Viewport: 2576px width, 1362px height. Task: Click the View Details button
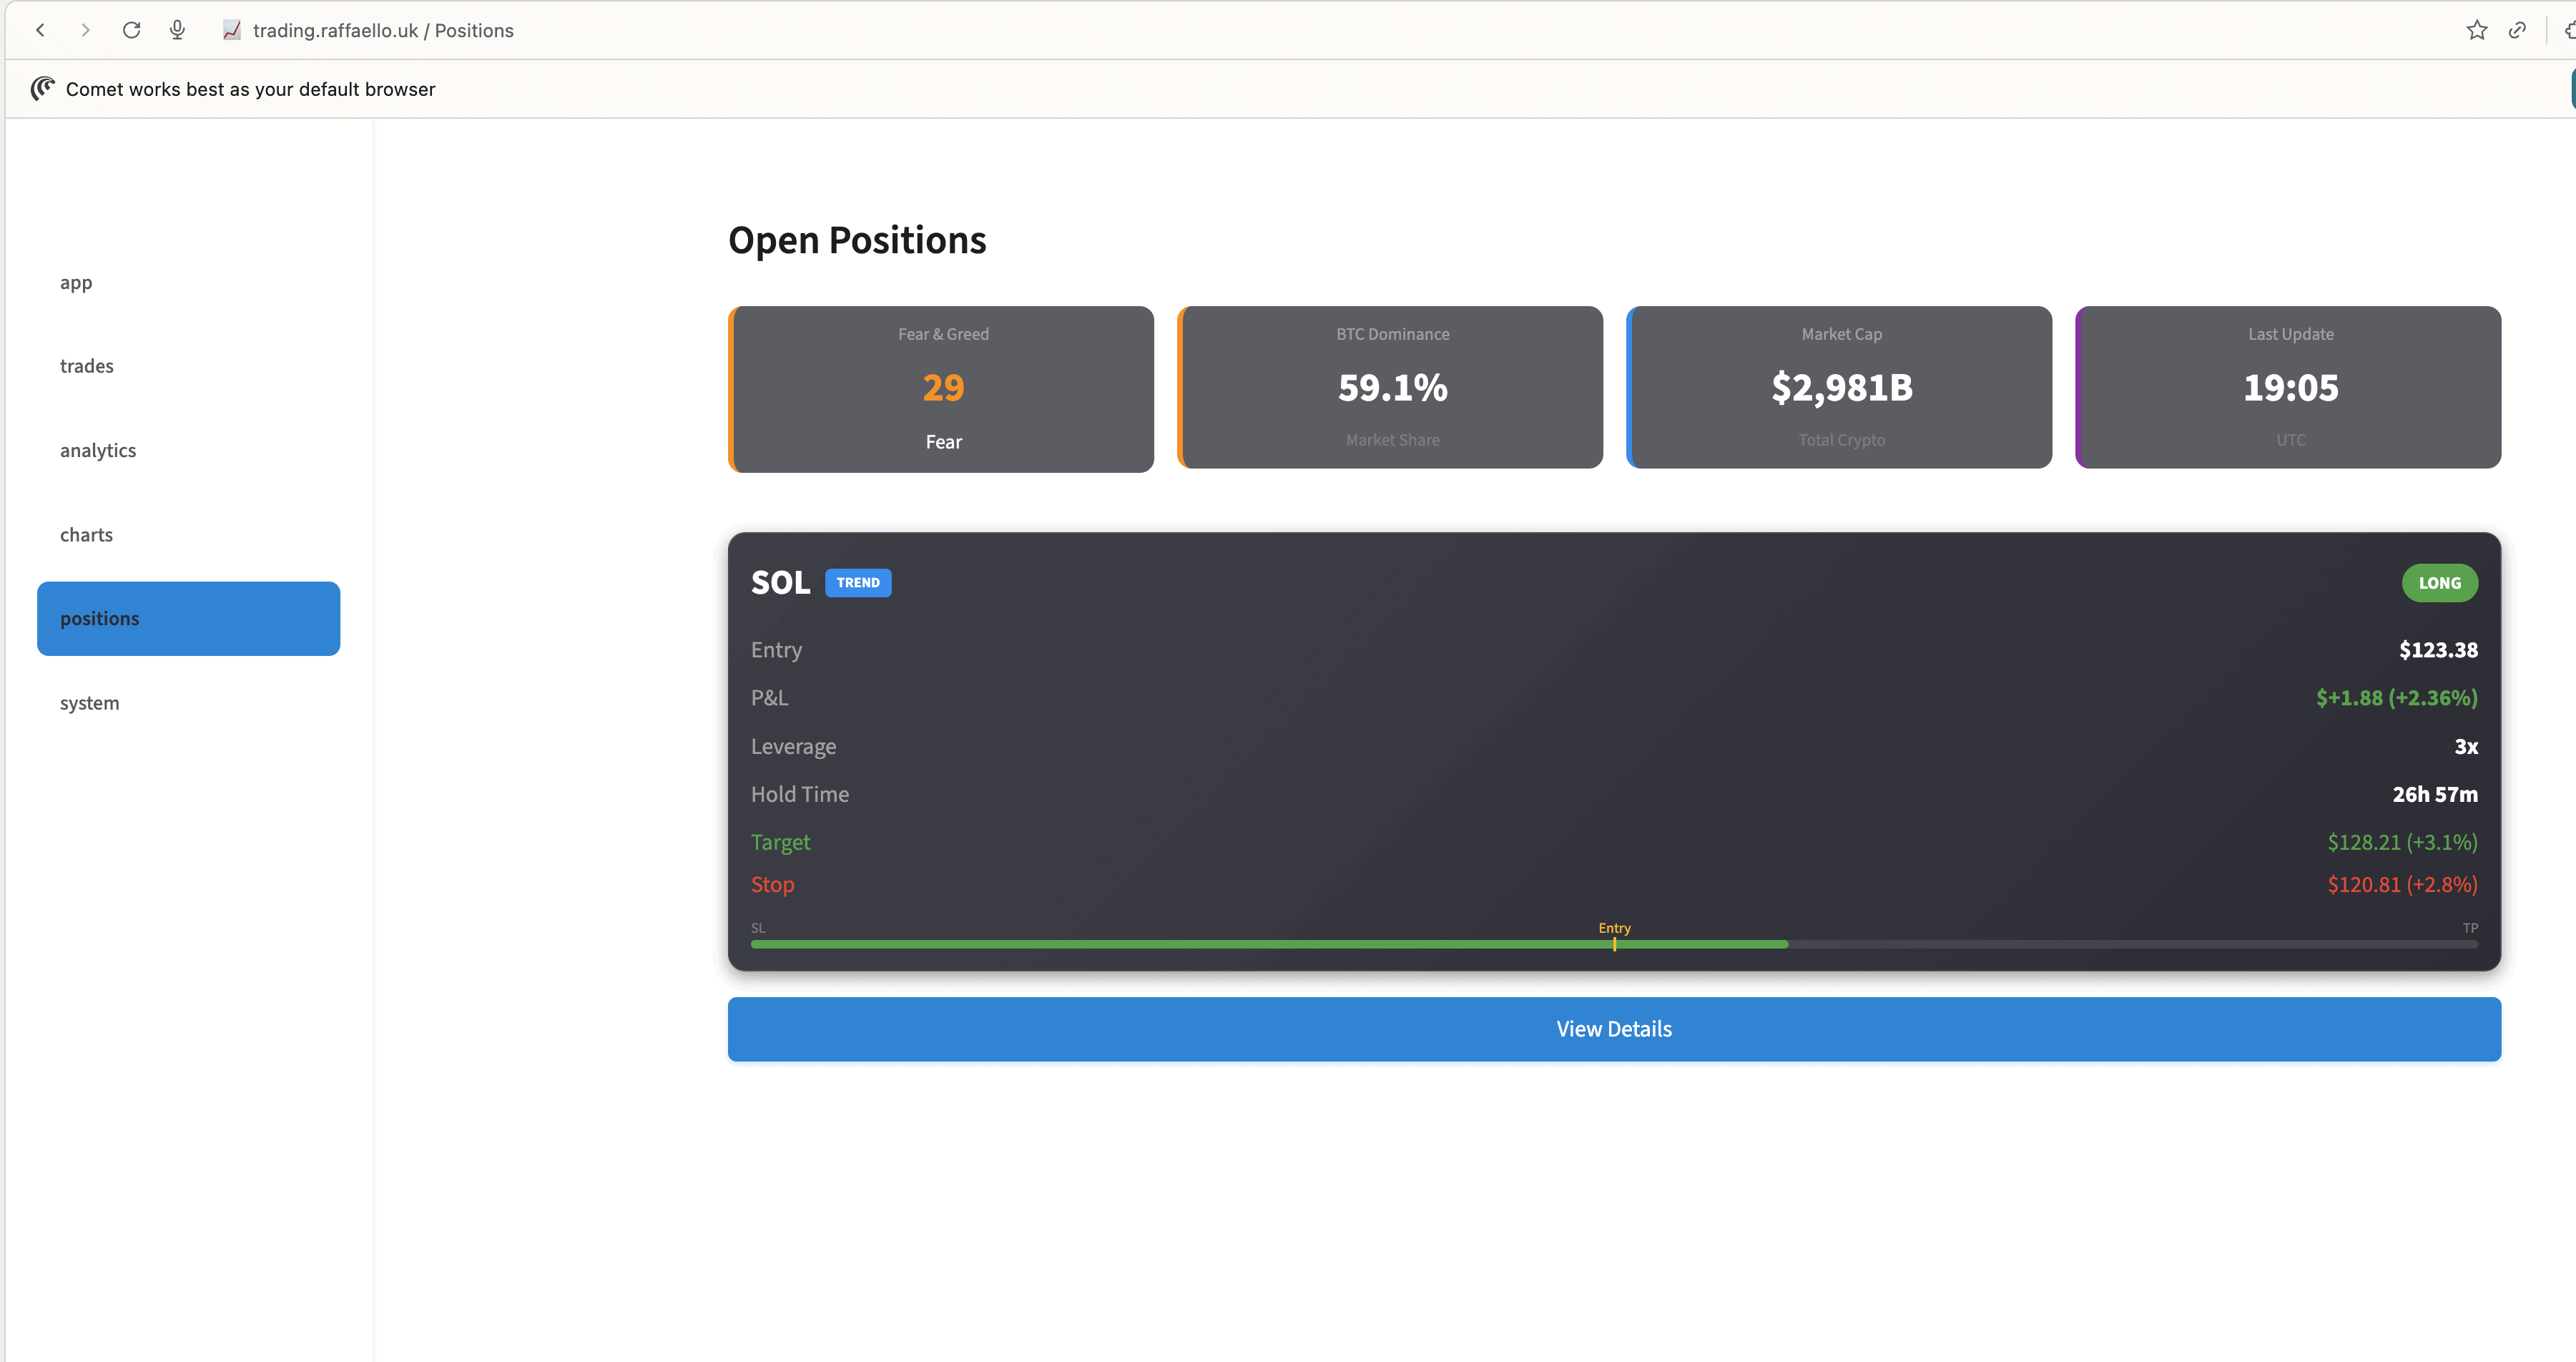click(x=1614, y=1029)
